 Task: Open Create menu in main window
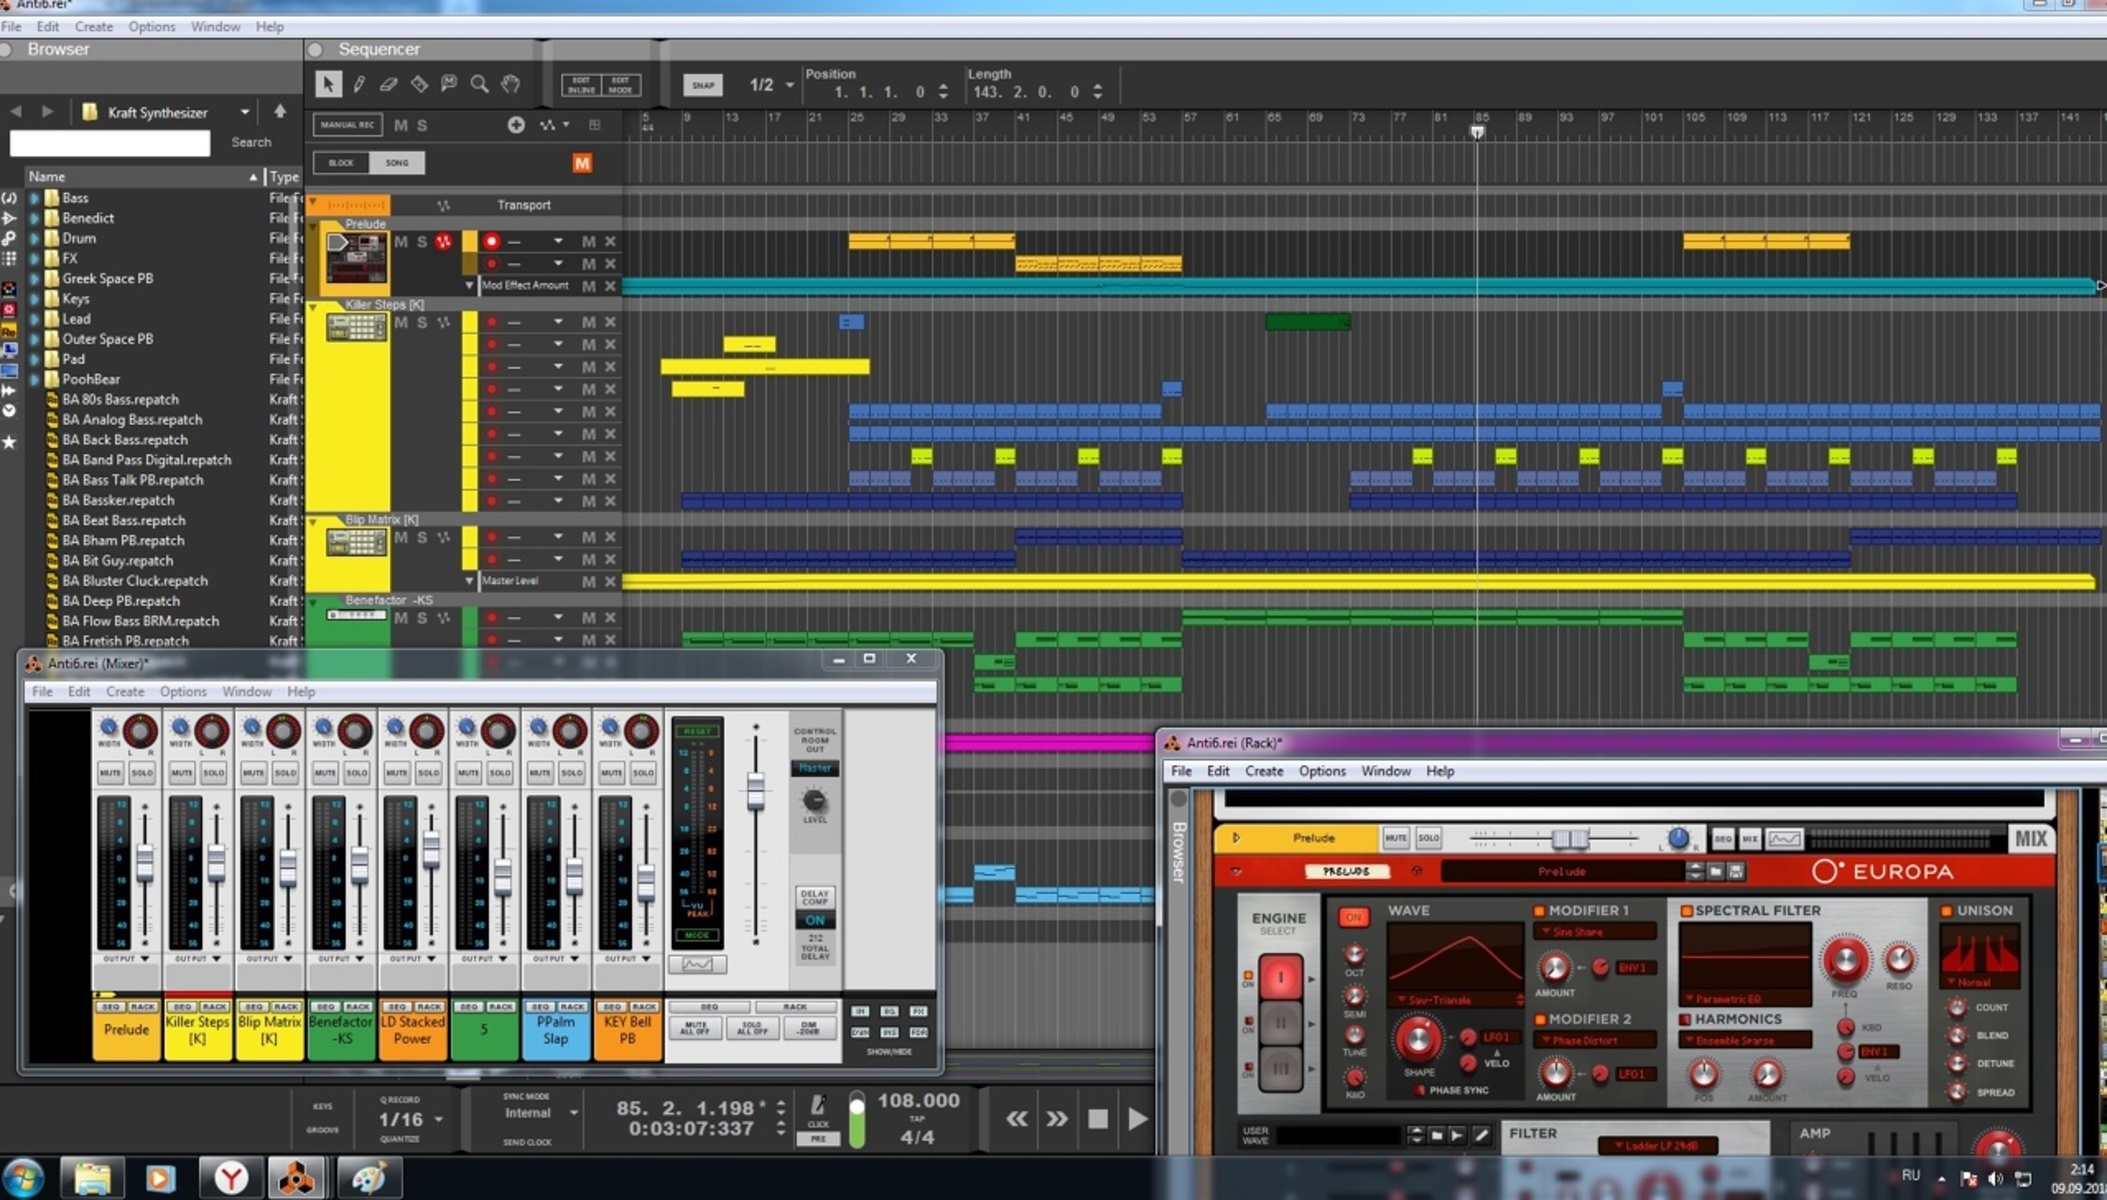(x=94, y=27)
